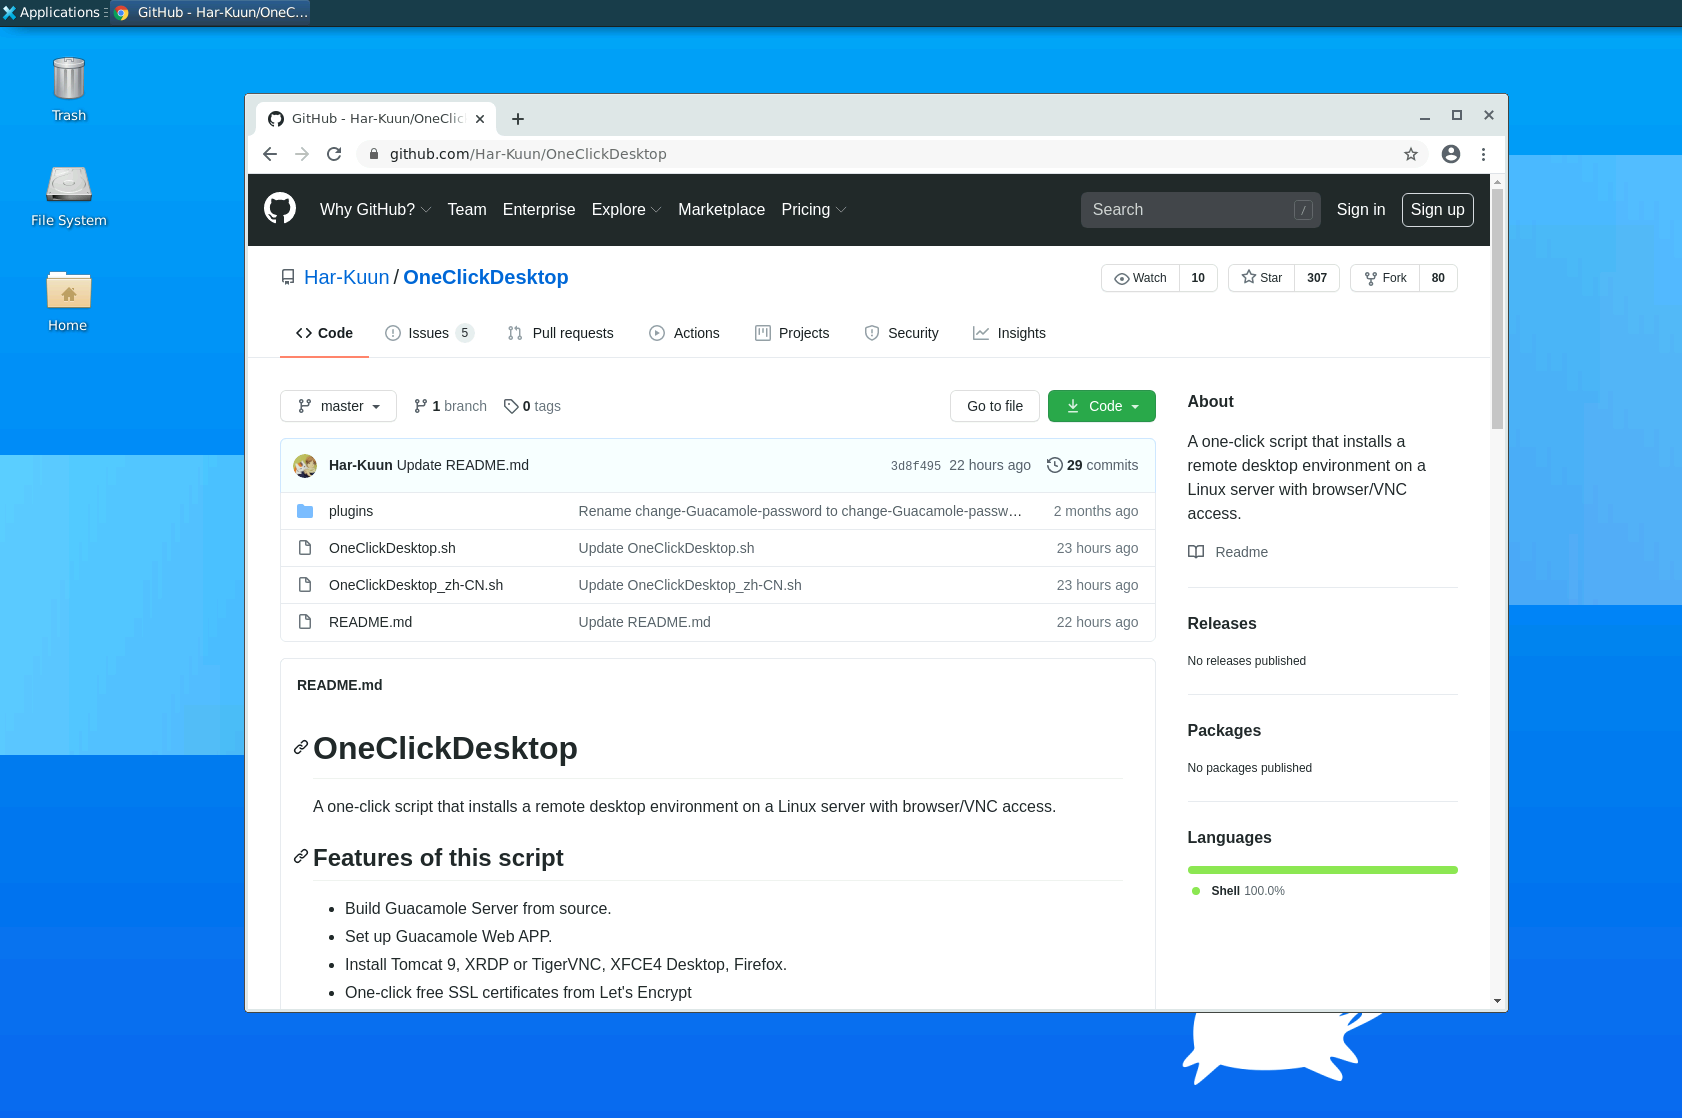Open a new browser tab
This screenshot has width=1682, height=1118.
[518, 119]
